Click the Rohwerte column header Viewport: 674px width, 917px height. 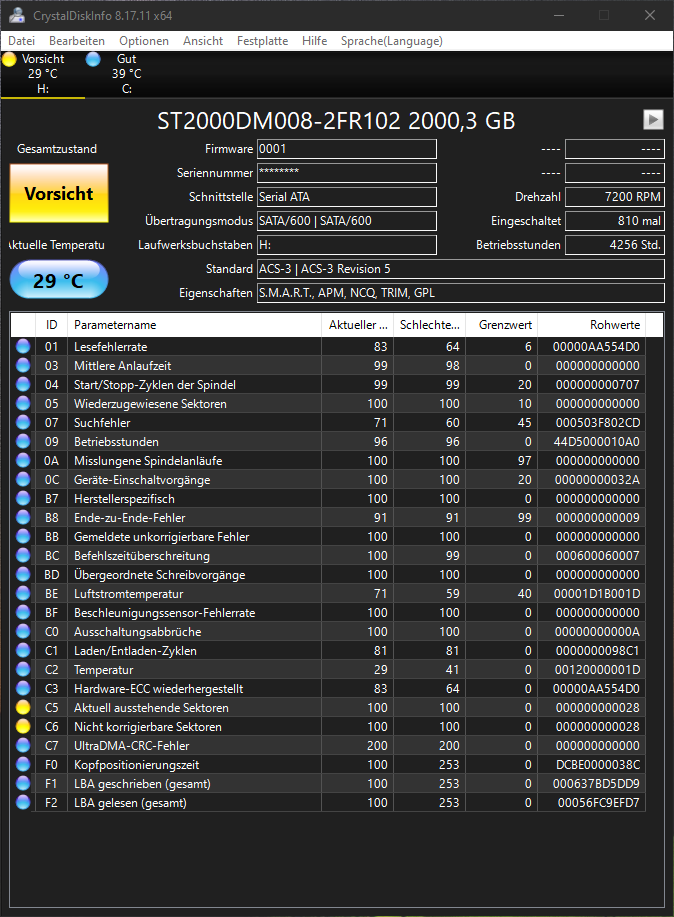tap(592, 325)
